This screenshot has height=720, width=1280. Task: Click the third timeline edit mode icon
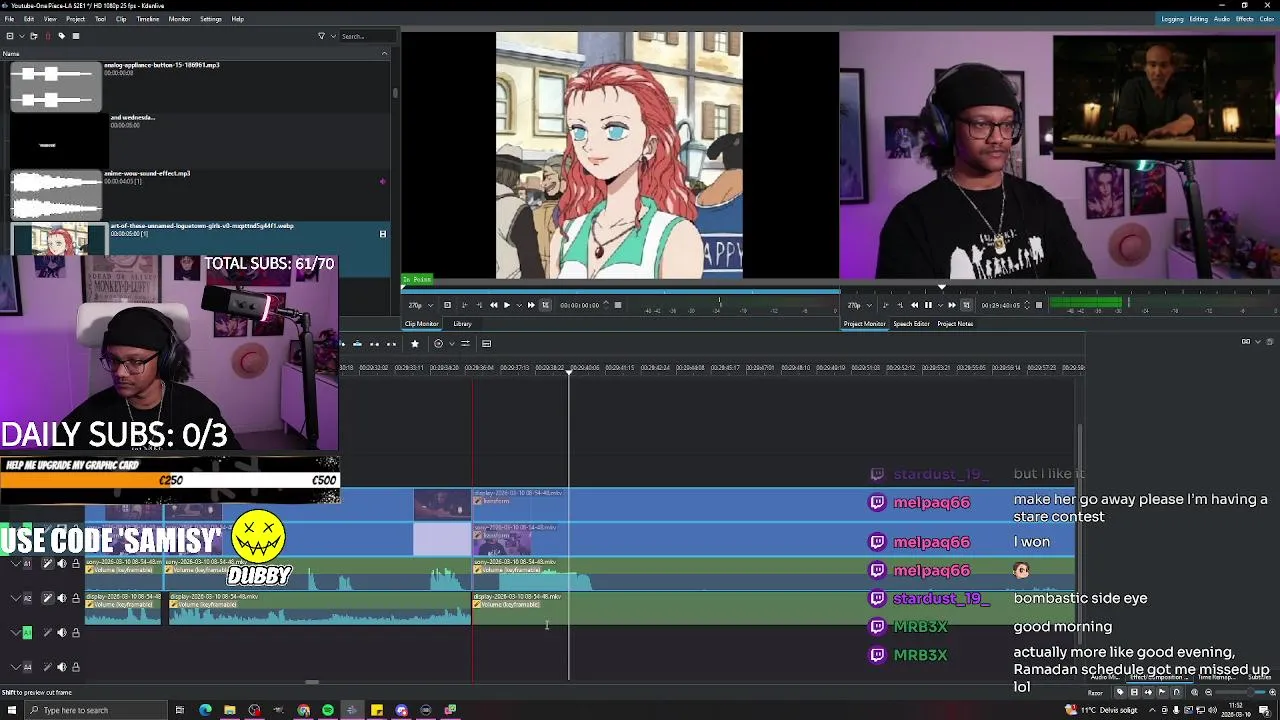click(374, 343)
